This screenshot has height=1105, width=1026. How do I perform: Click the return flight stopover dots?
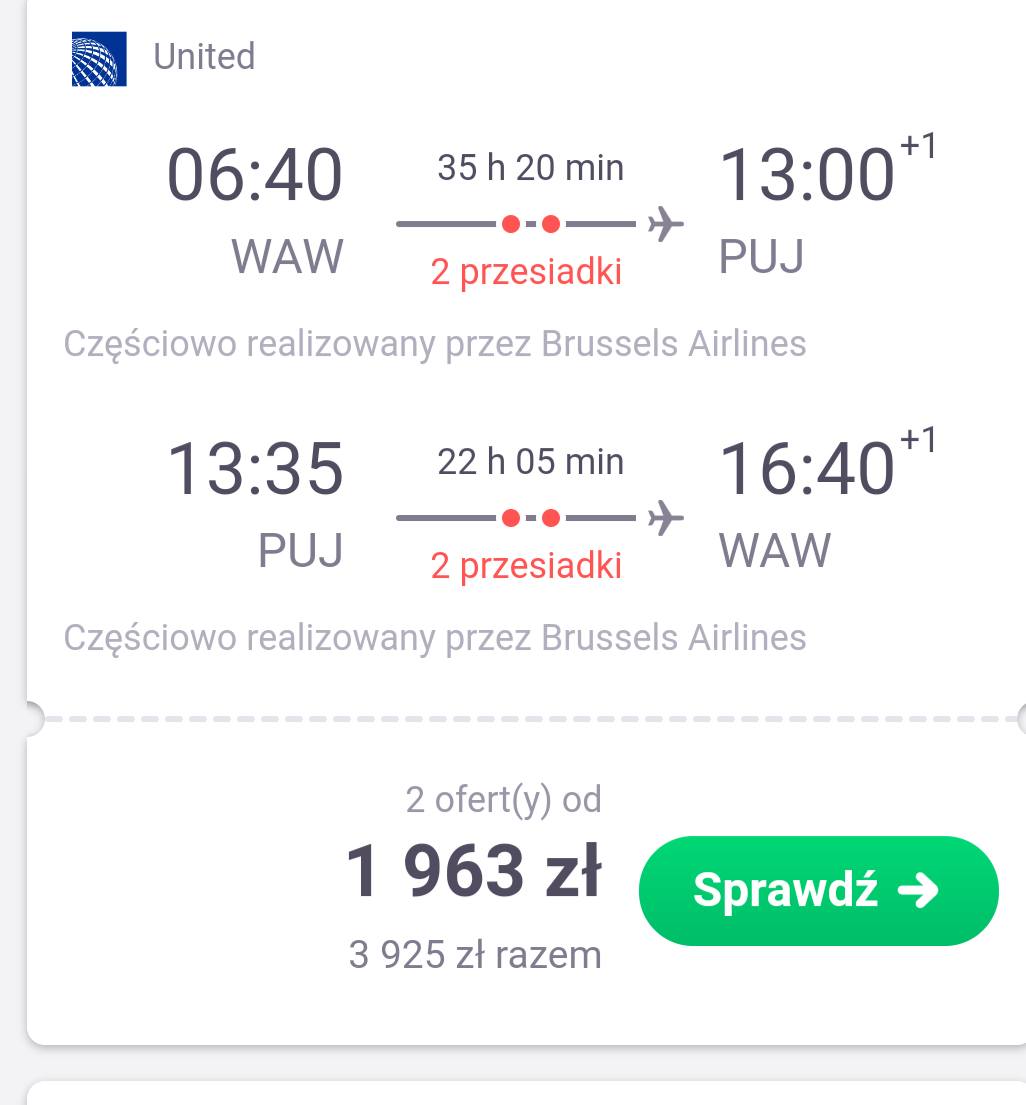(x=531, y=519)
